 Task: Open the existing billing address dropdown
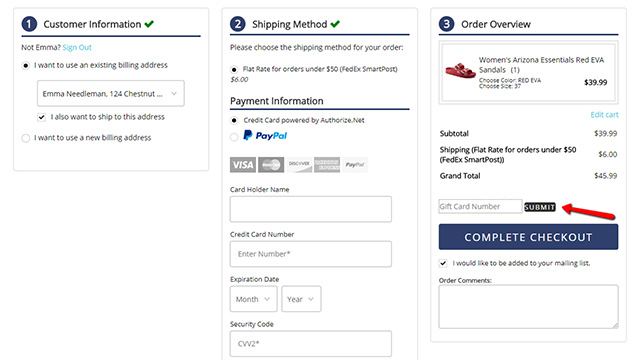coord(111,93)
